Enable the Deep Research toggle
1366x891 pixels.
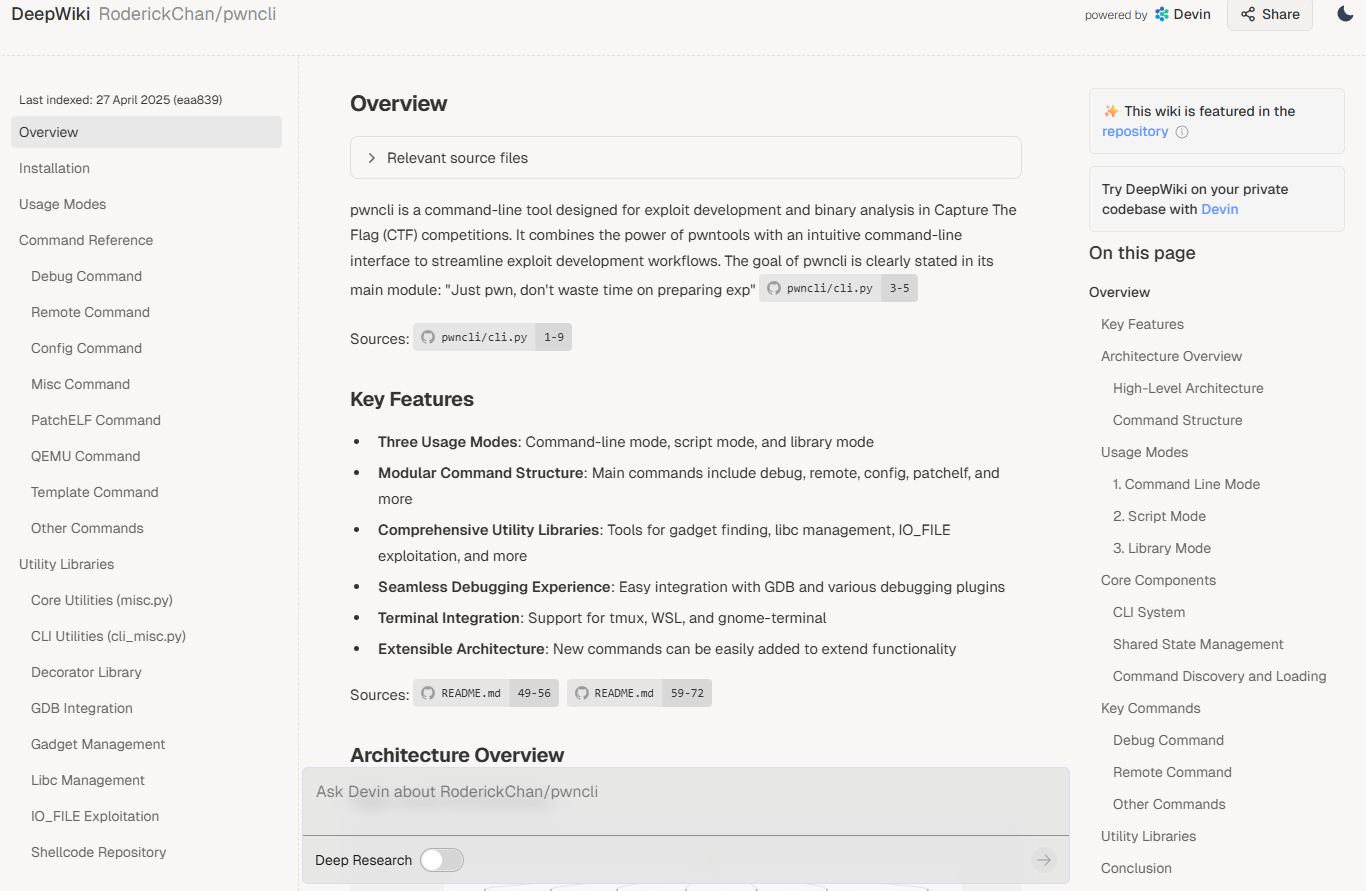pos(441,860)
